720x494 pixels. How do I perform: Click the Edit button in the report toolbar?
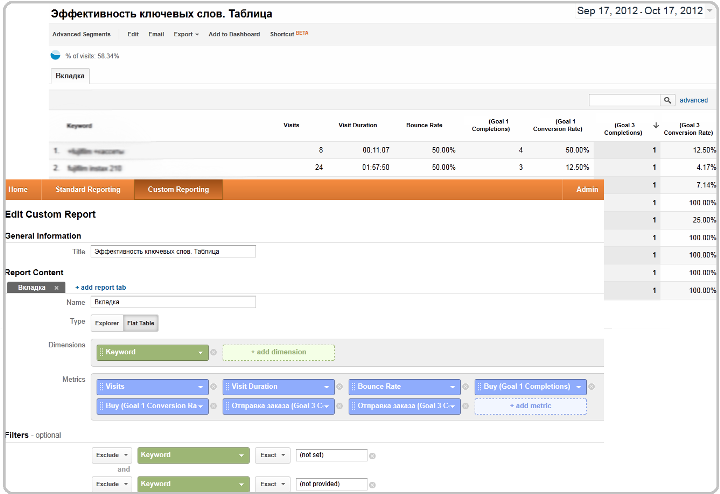click(x=133, y=34)
